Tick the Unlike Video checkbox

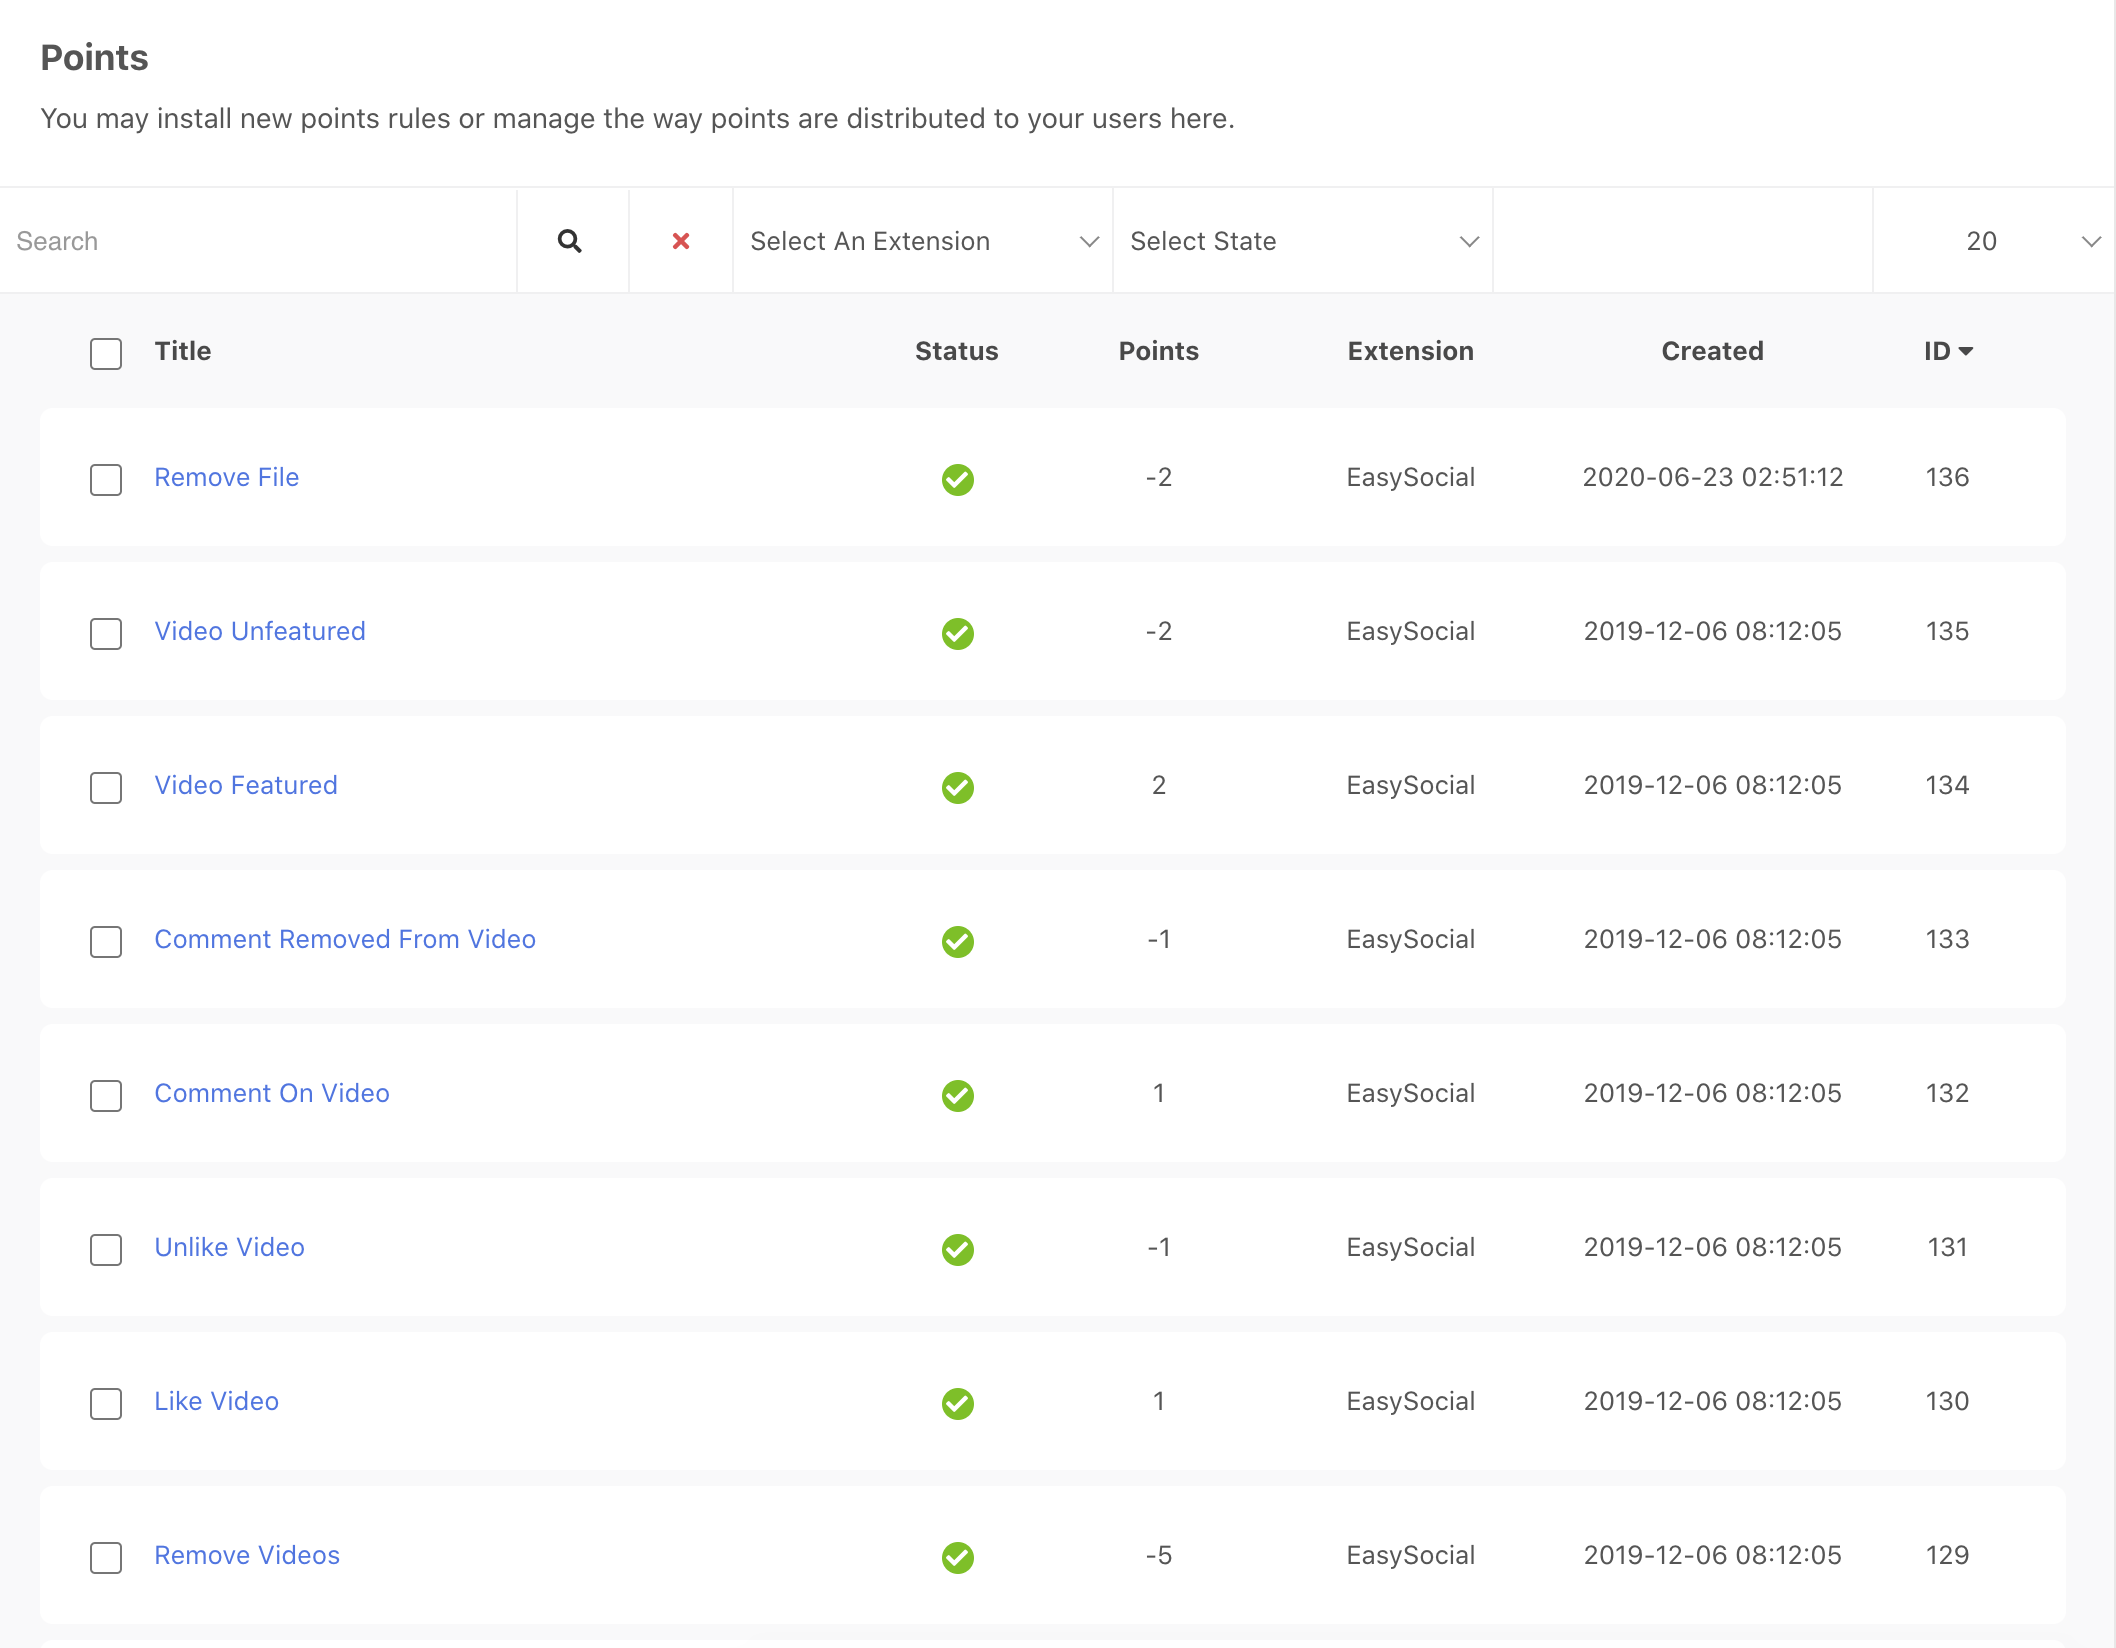click(x=106, y=1249)
